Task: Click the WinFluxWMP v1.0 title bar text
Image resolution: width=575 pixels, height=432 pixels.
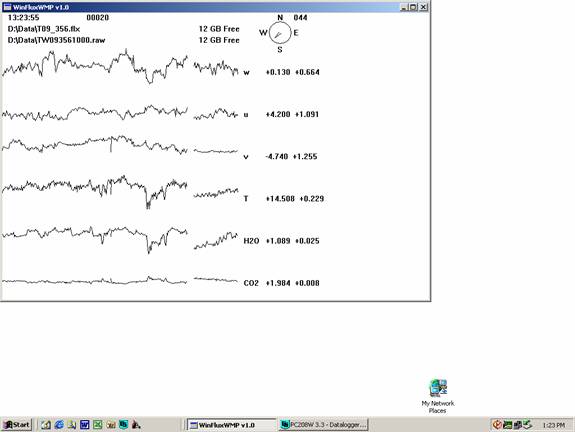Action: [41, 7]
